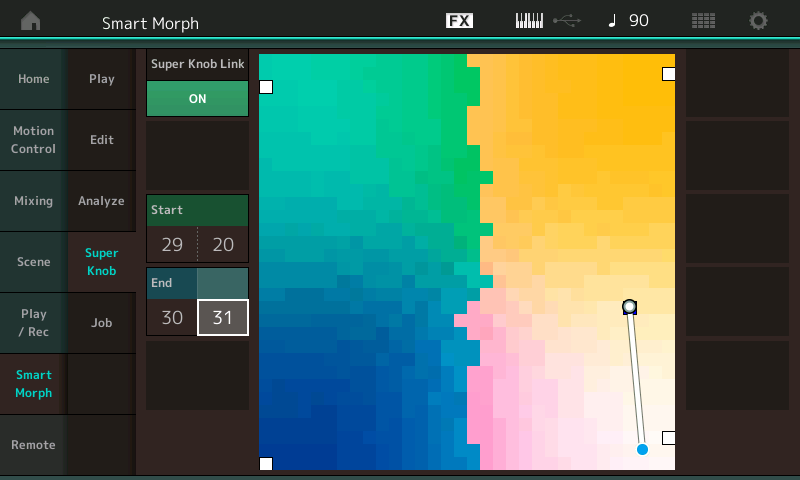
Task: Turn off Super Knob Link toggle
Action: 197,99
